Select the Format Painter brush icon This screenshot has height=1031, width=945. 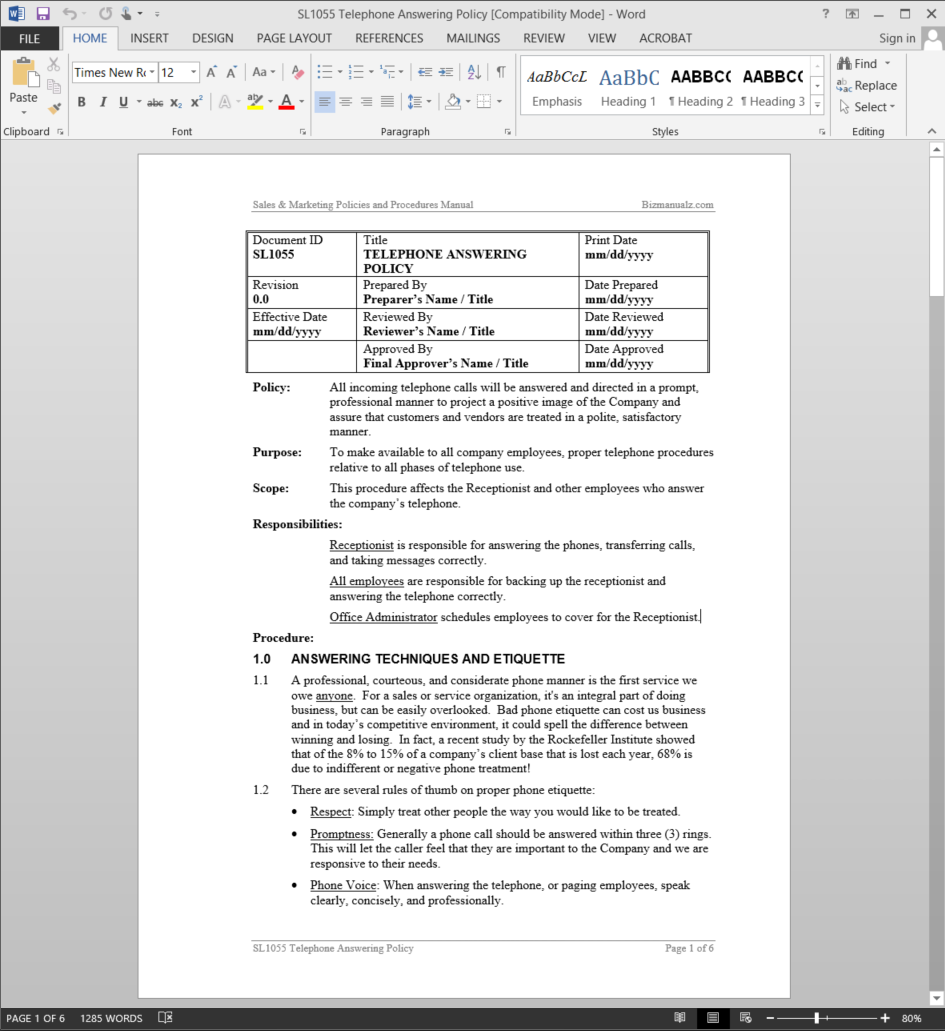(54, 108)
